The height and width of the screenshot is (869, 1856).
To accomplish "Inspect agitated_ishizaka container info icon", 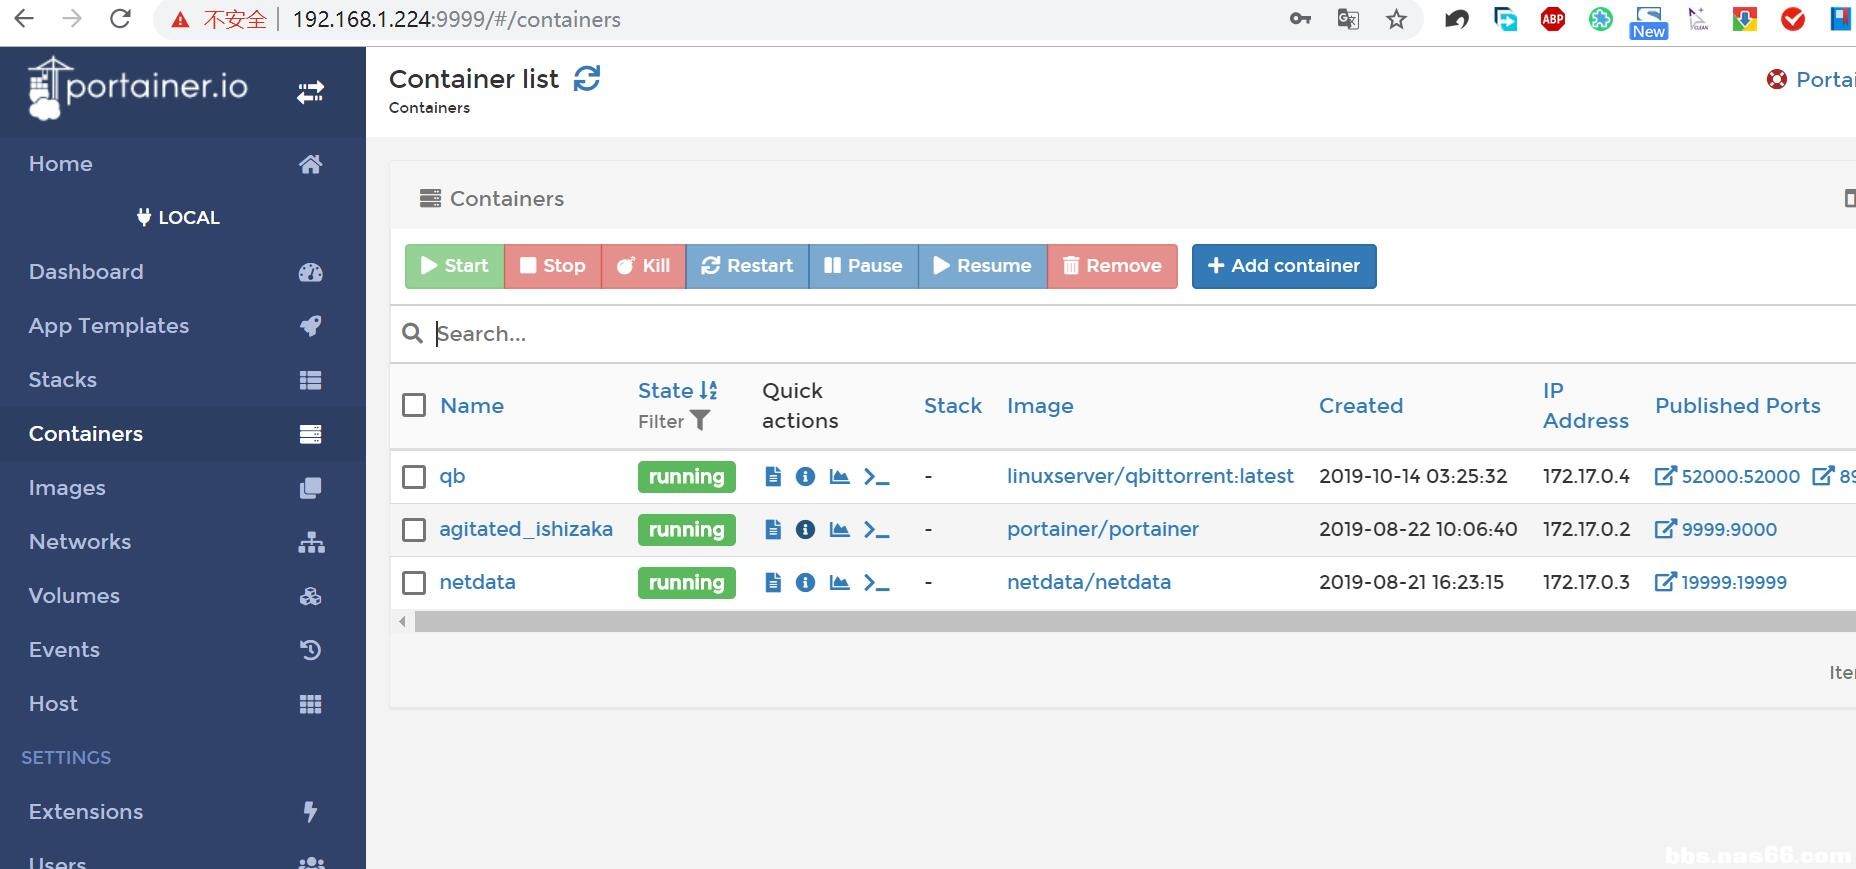I will point(805,529).
